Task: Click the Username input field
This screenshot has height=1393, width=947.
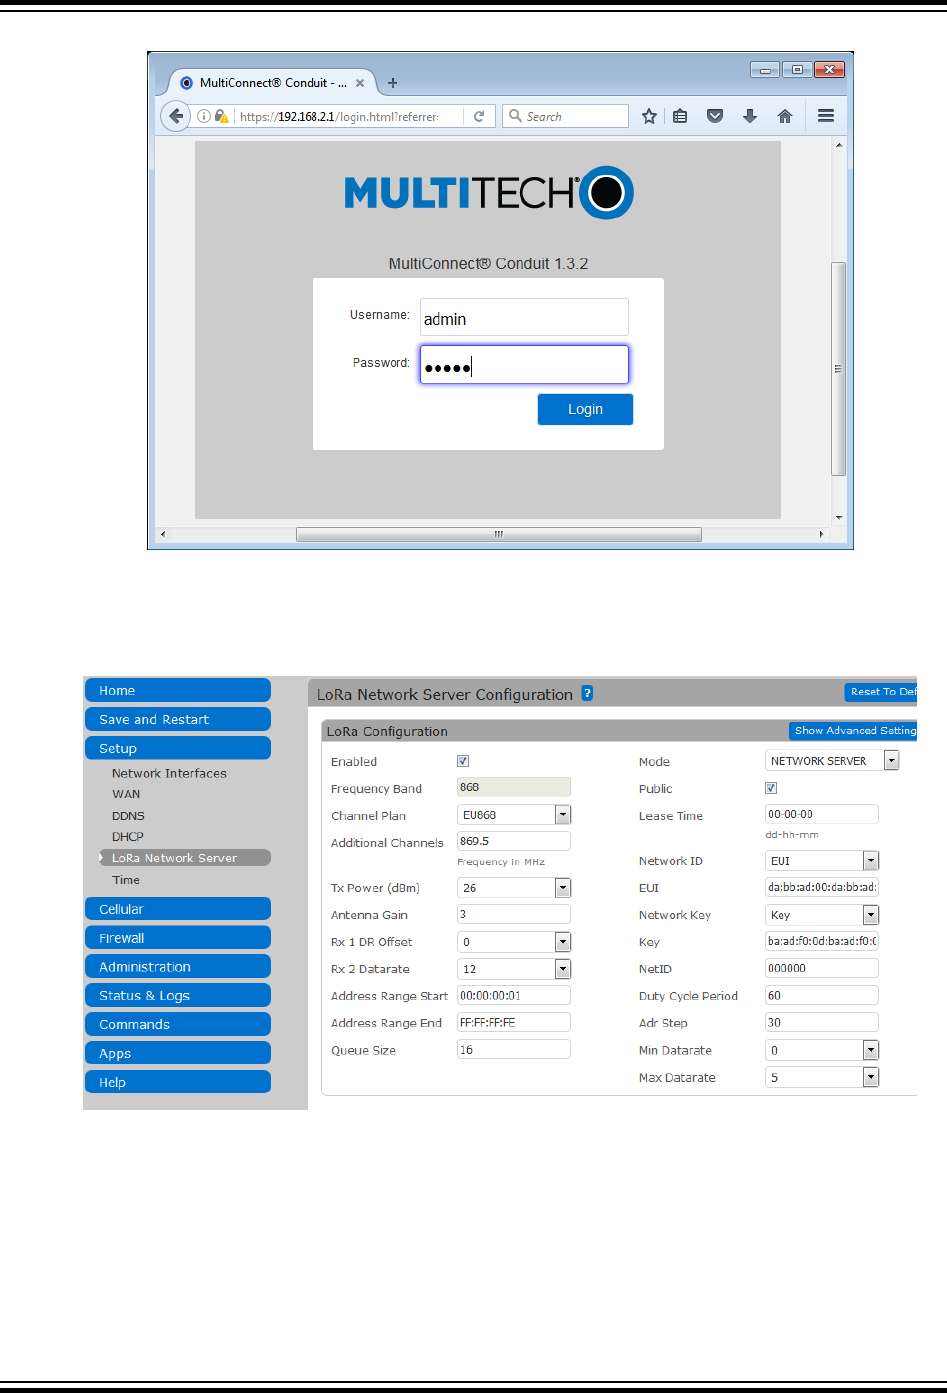Action: pyautogui.click(x=524, y=317)
